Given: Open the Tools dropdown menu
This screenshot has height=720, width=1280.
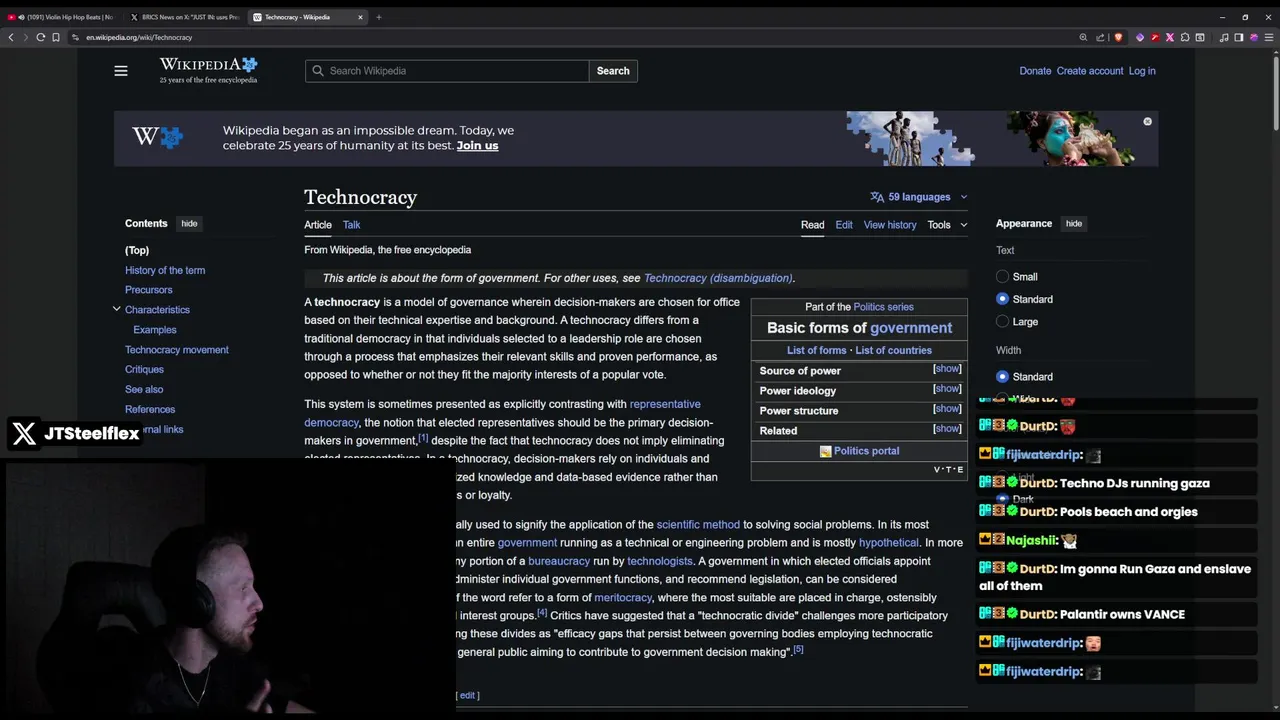Looking at the screenshot, I should pyautogui.click(x=947, y=225).
